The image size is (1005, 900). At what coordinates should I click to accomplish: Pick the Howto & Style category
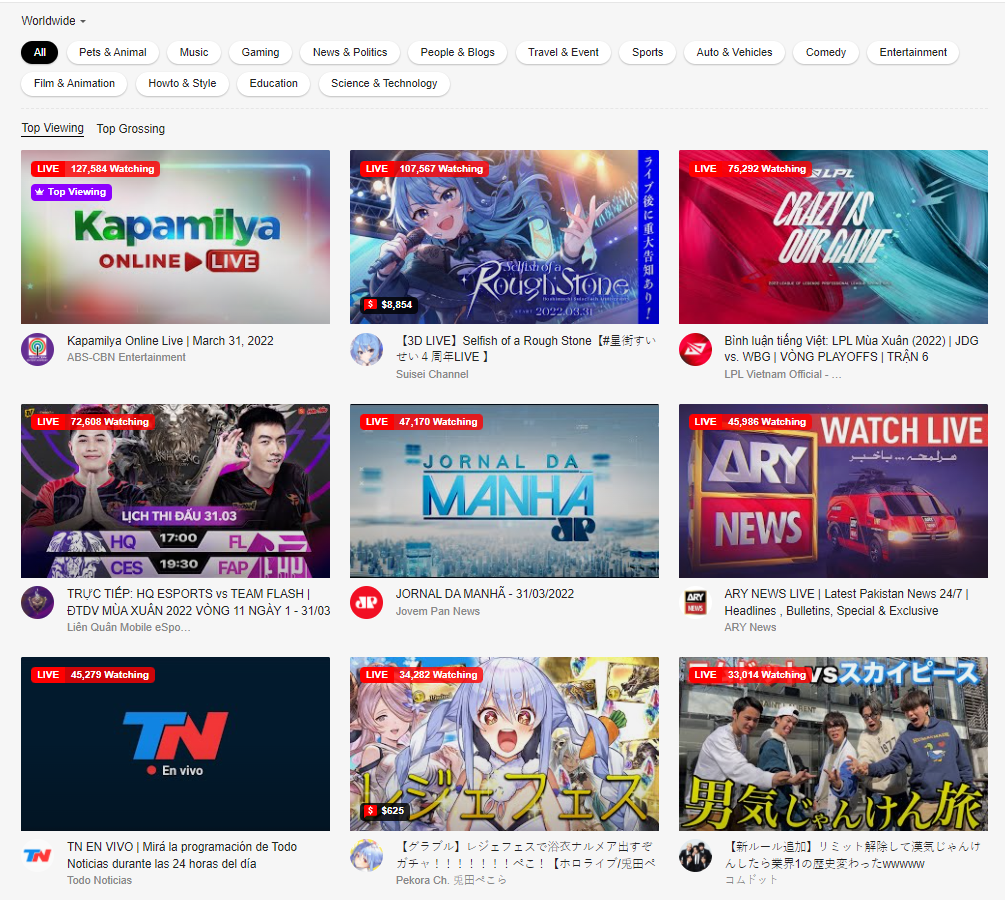tap(182, 83)
